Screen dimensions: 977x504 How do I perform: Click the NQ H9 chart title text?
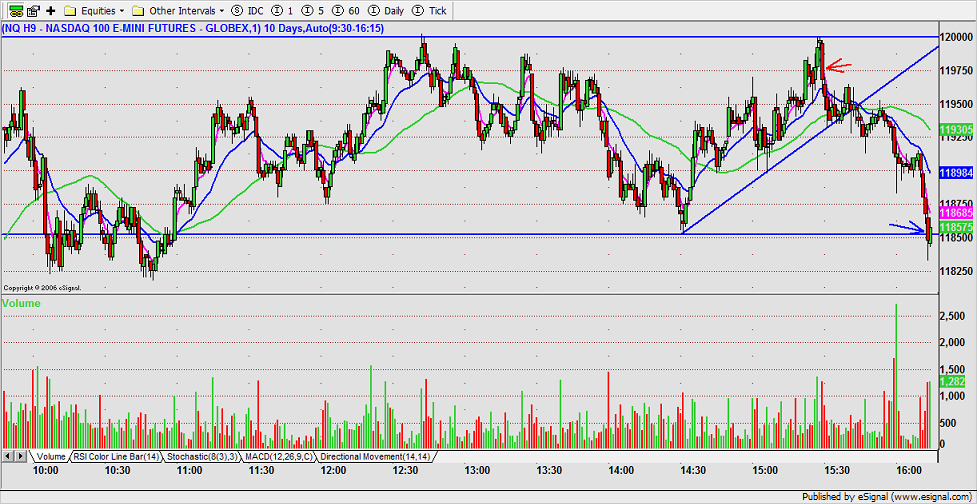click(193, 28)
